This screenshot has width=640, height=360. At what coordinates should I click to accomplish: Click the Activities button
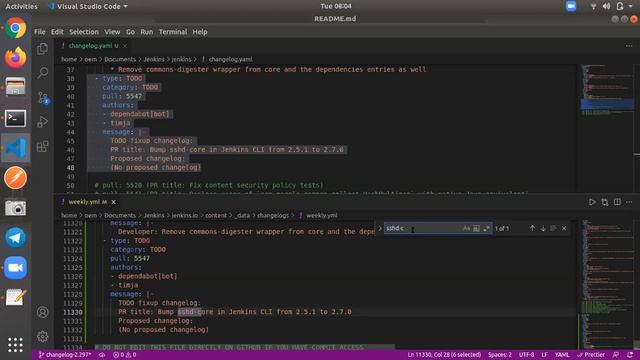coord(21,6)
